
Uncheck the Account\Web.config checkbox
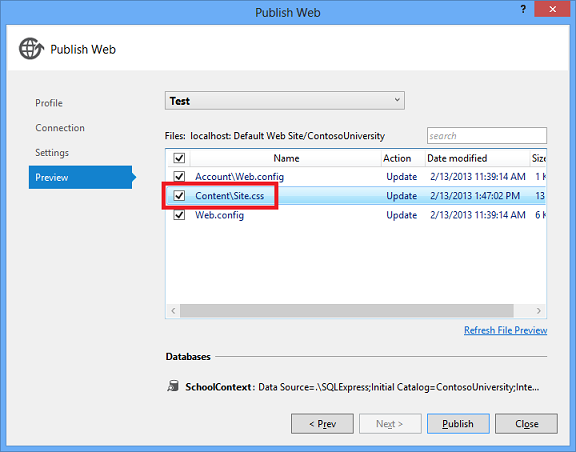click(179, 176)
